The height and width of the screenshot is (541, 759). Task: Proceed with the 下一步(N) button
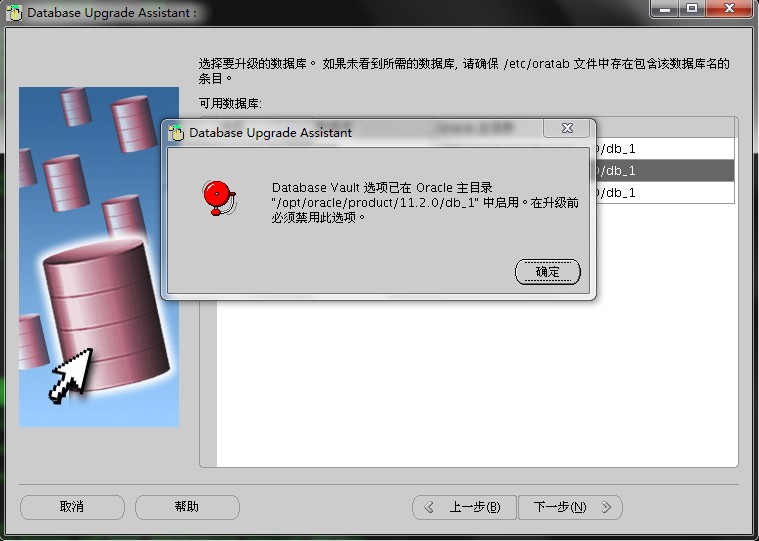coord(570,507)
